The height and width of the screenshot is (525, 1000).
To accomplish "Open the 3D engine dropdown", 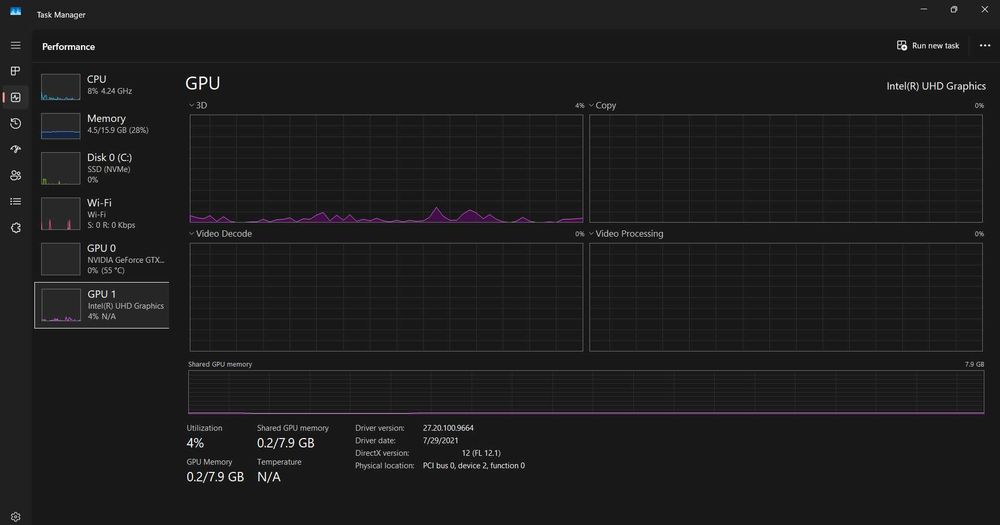I will pos(198,105).
